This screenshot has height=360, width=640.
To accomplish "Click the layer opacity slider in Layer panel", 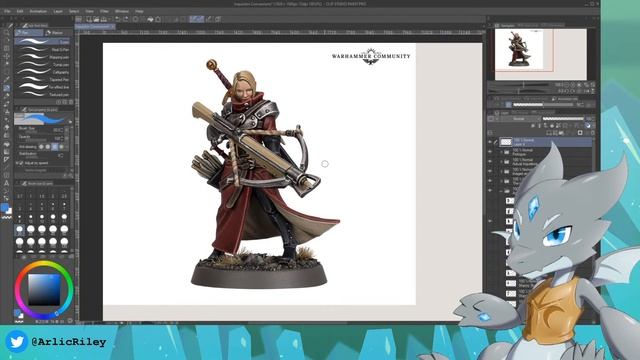I will point(563,119).
